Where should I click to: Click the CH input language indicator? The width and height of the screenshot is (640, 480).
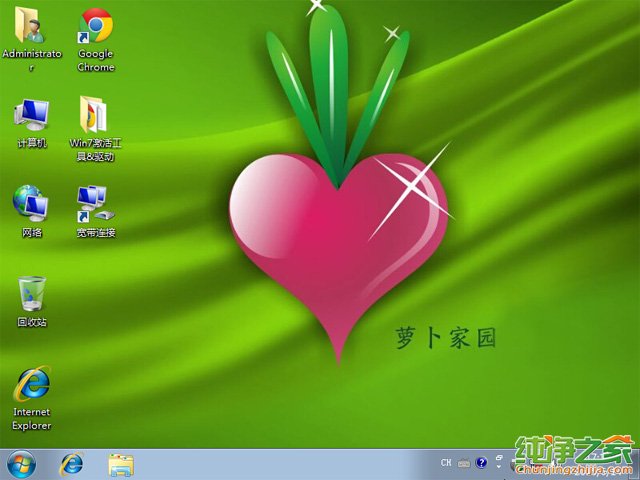[447, 463]
